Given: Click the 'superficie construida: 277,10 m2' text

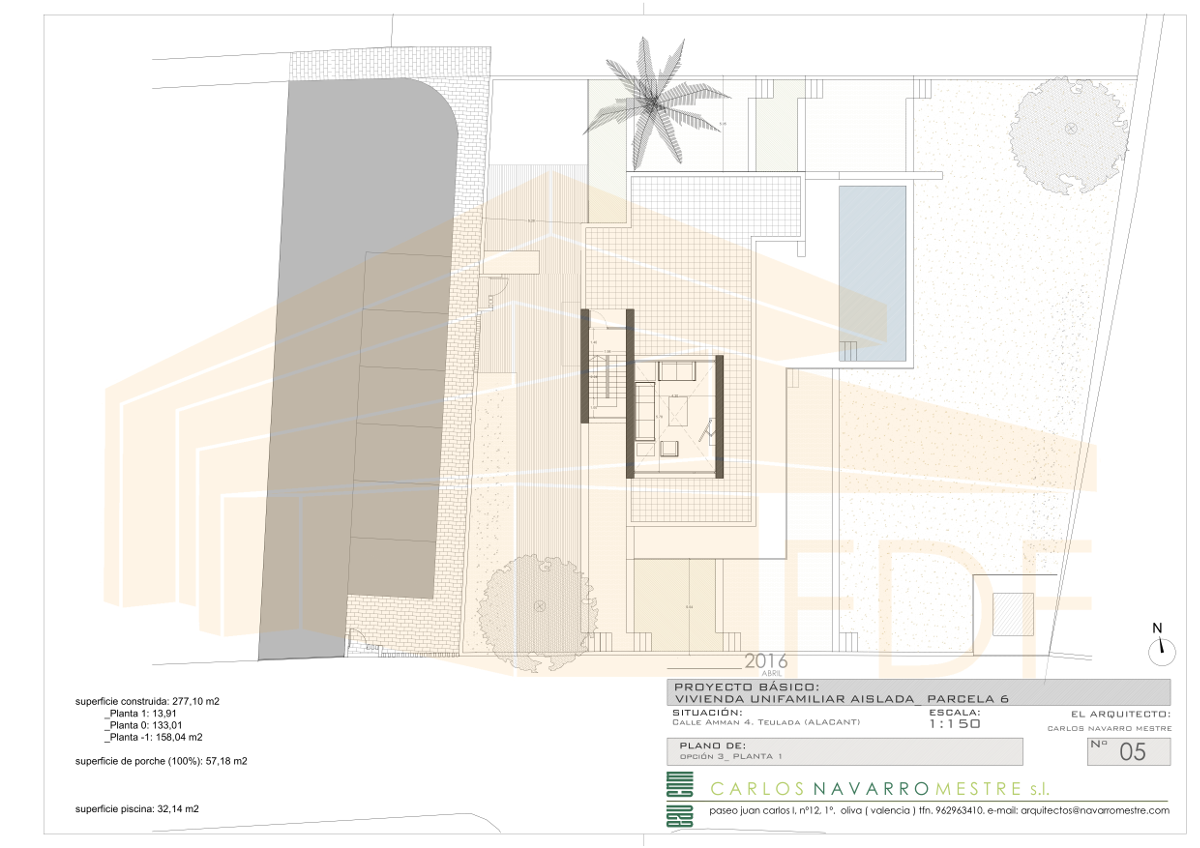Looking at the screenshot, I should [147, 702].
